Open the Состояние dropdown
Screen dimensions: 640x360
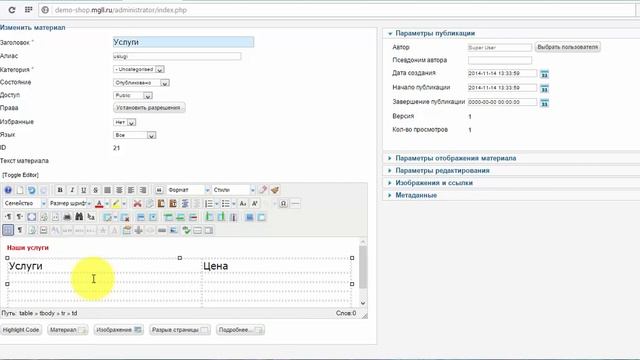[x=141, y=83]
